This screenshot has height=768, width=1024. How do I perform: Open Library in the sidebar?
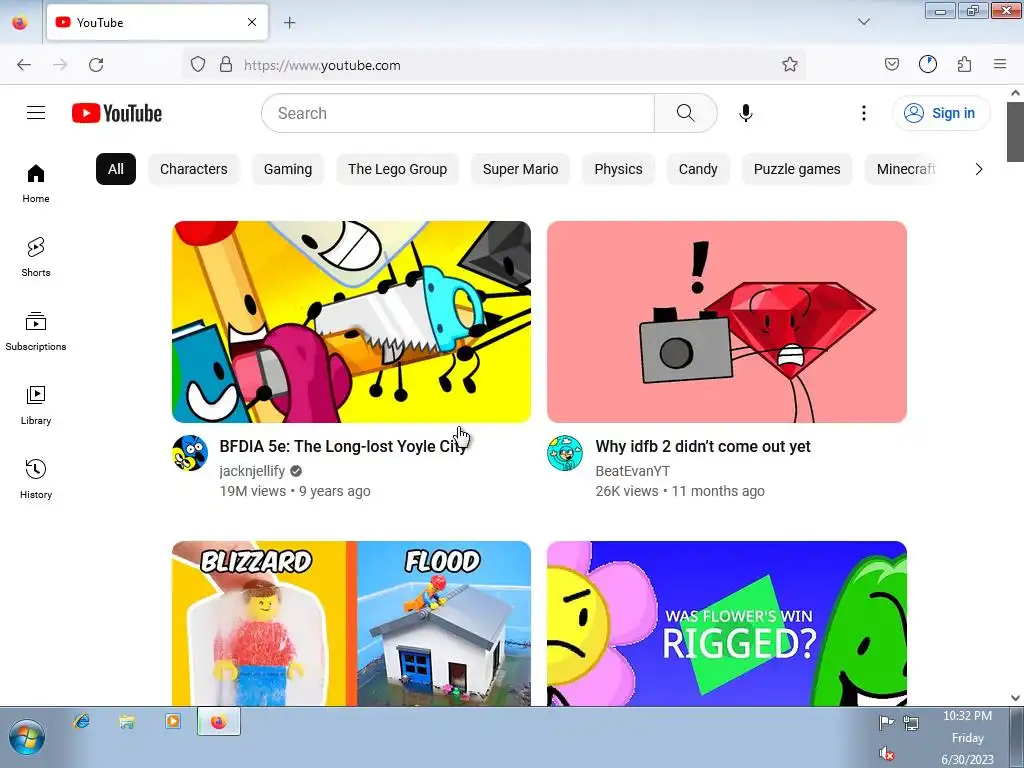36,405
